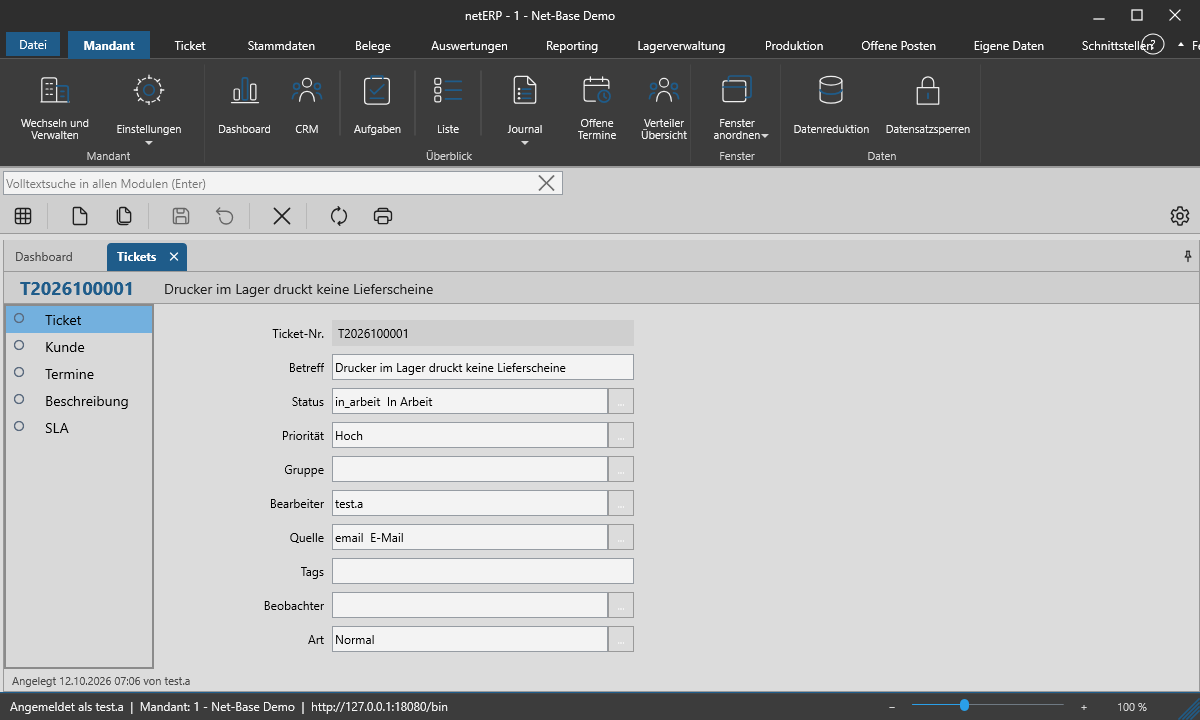Duplicate the record with the copy icon
1200x720 pixels.
(124, 216)
